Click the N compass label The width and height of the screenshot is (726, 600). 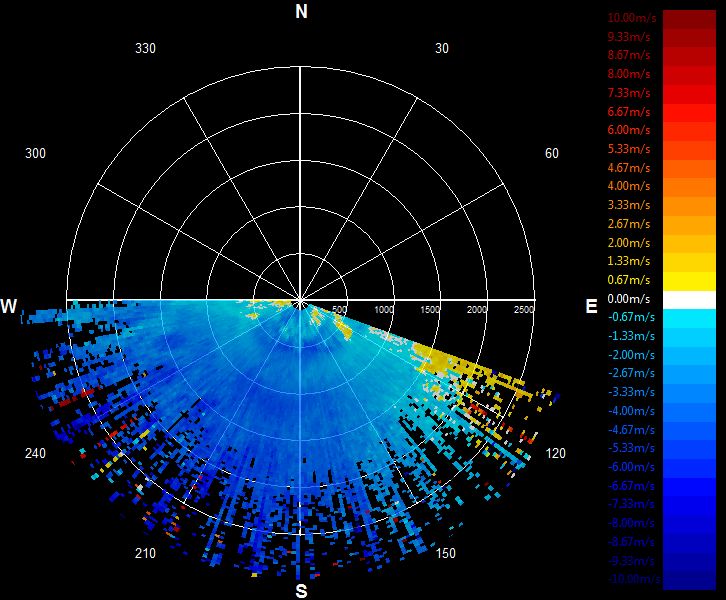click(301, 12)
